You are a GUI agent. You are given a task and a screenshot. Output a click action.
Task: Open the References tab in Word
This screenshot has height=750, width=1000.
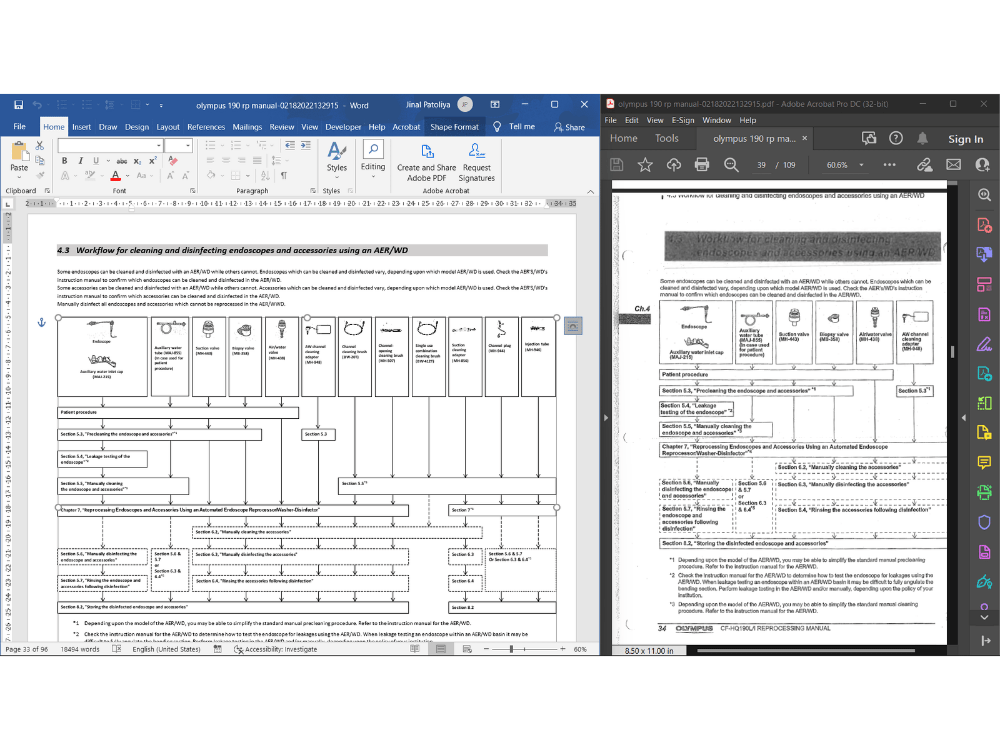coord(205,127)
